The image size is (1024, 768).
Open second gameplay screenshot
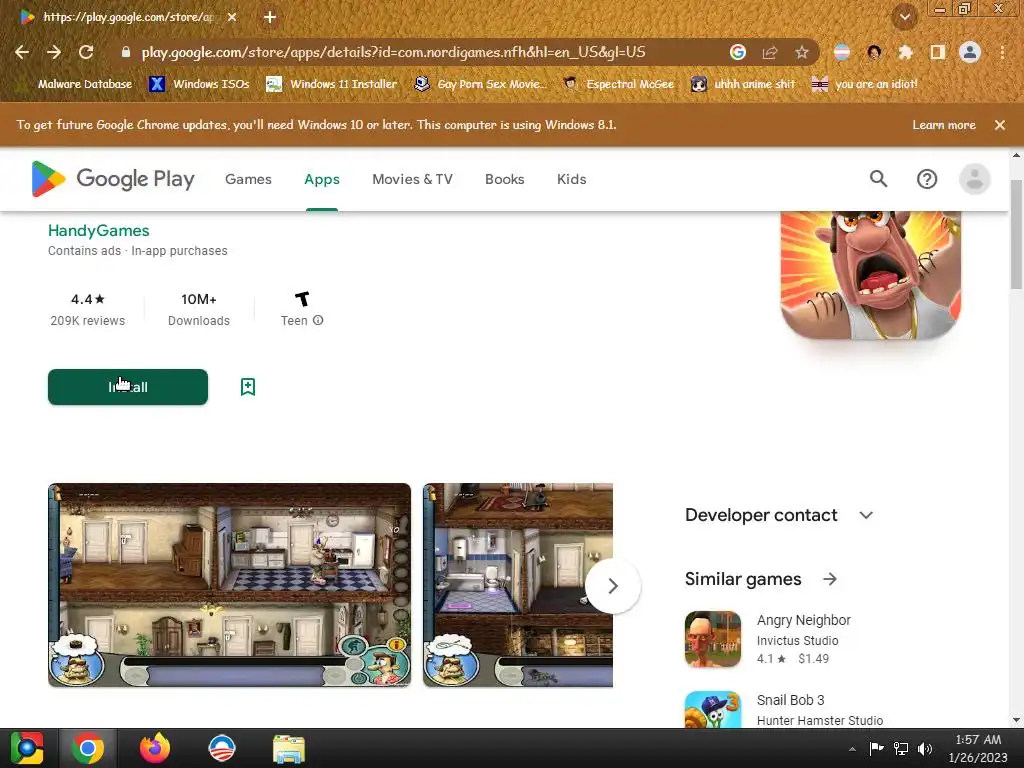(x=518, y=585)
